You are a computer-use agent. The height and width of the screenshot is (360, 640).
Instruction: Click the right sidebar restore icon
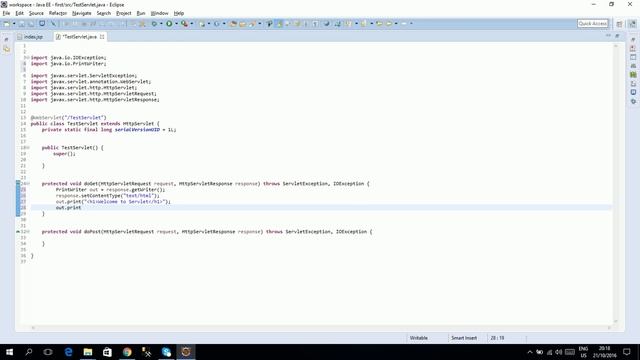click(x=633, y=40)
